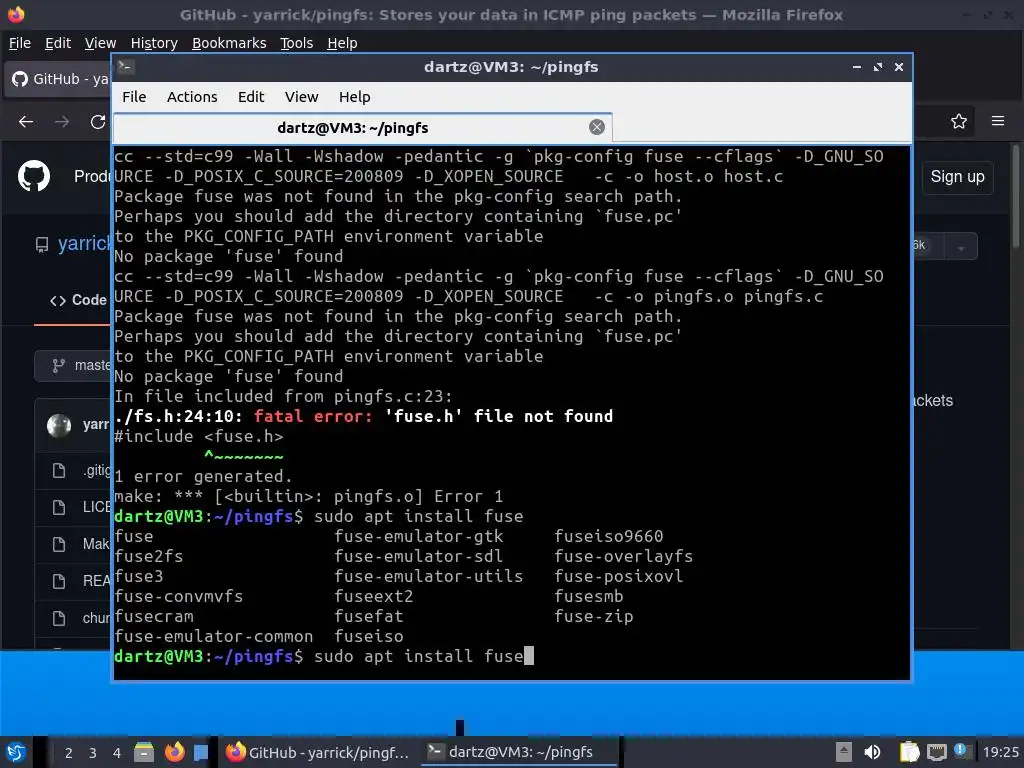Screen dimensions: 1024x768
Task: Click the file icon on the chunk row
Action: click(x=59, y=618)
